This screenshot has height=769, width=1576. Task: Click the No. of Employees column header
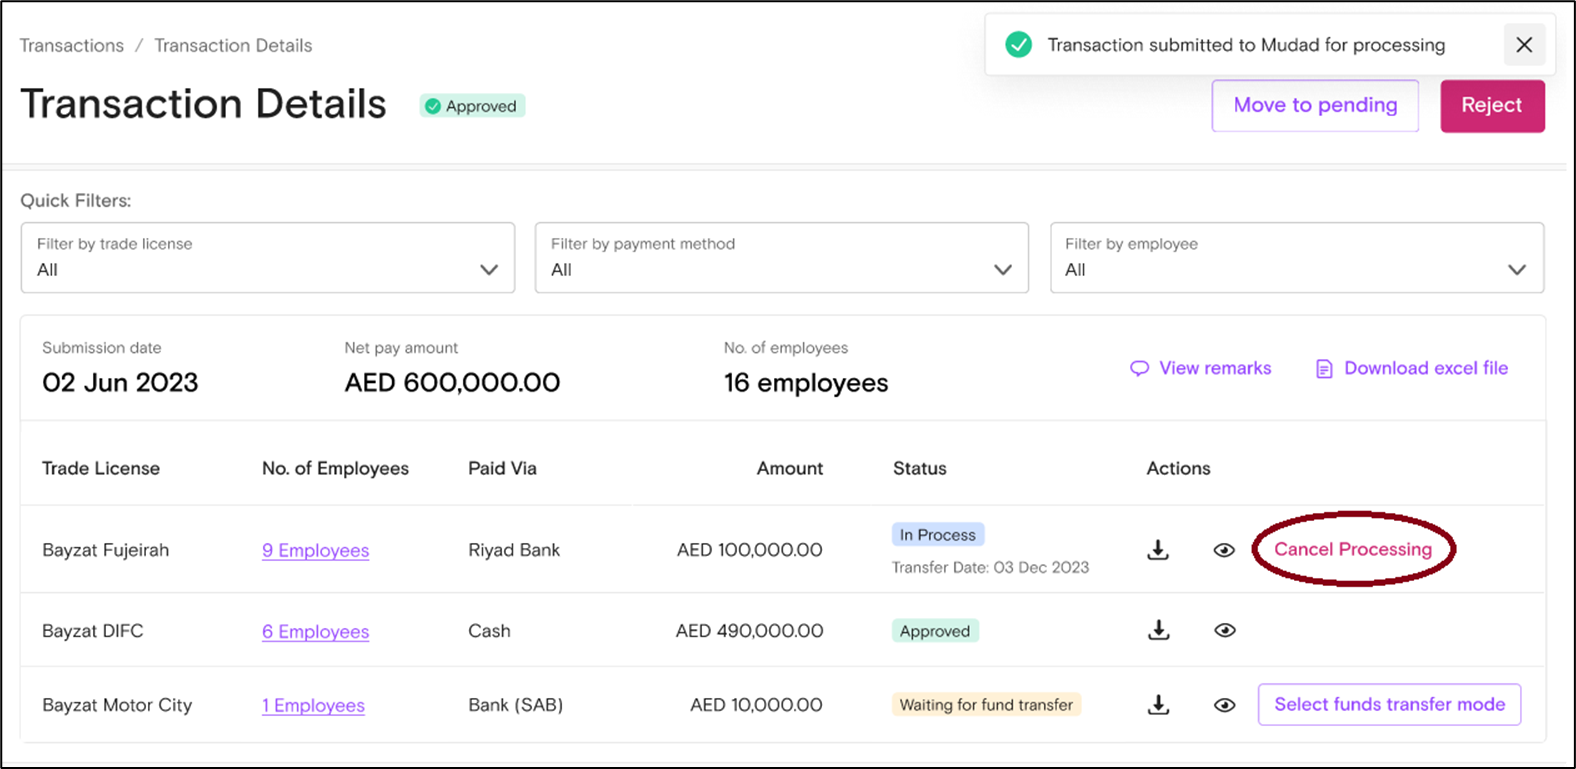tap(335, 468)
